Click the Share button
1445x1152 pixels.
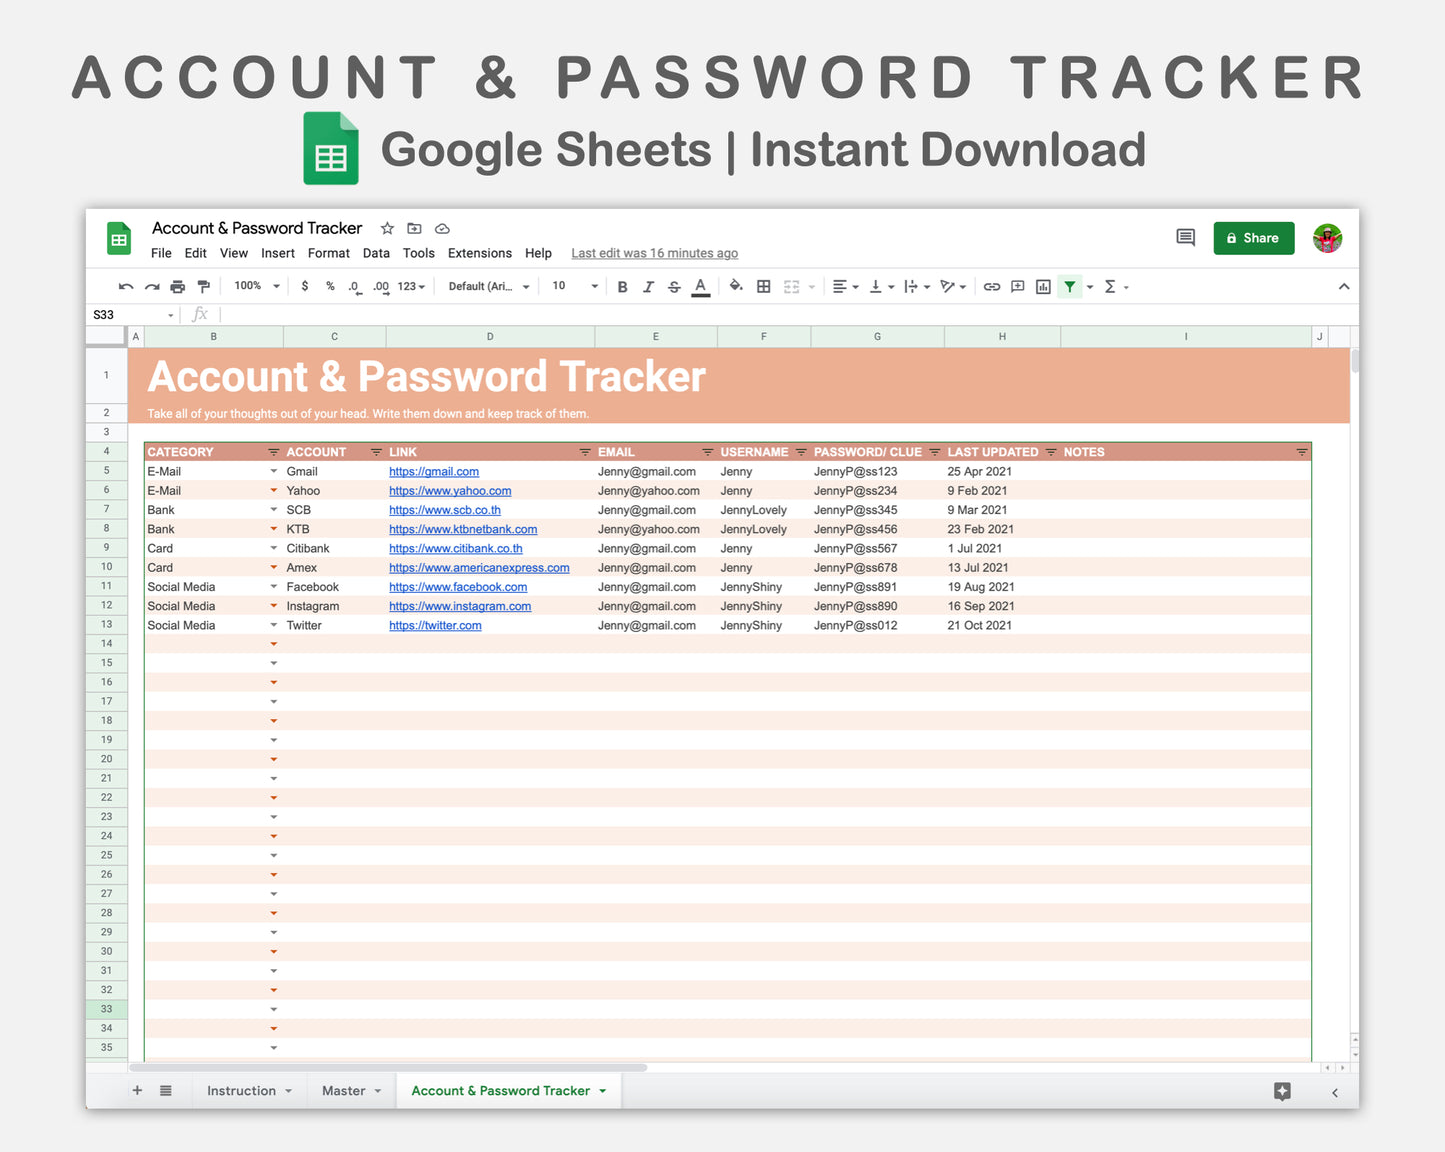(x=1253, y=238)
